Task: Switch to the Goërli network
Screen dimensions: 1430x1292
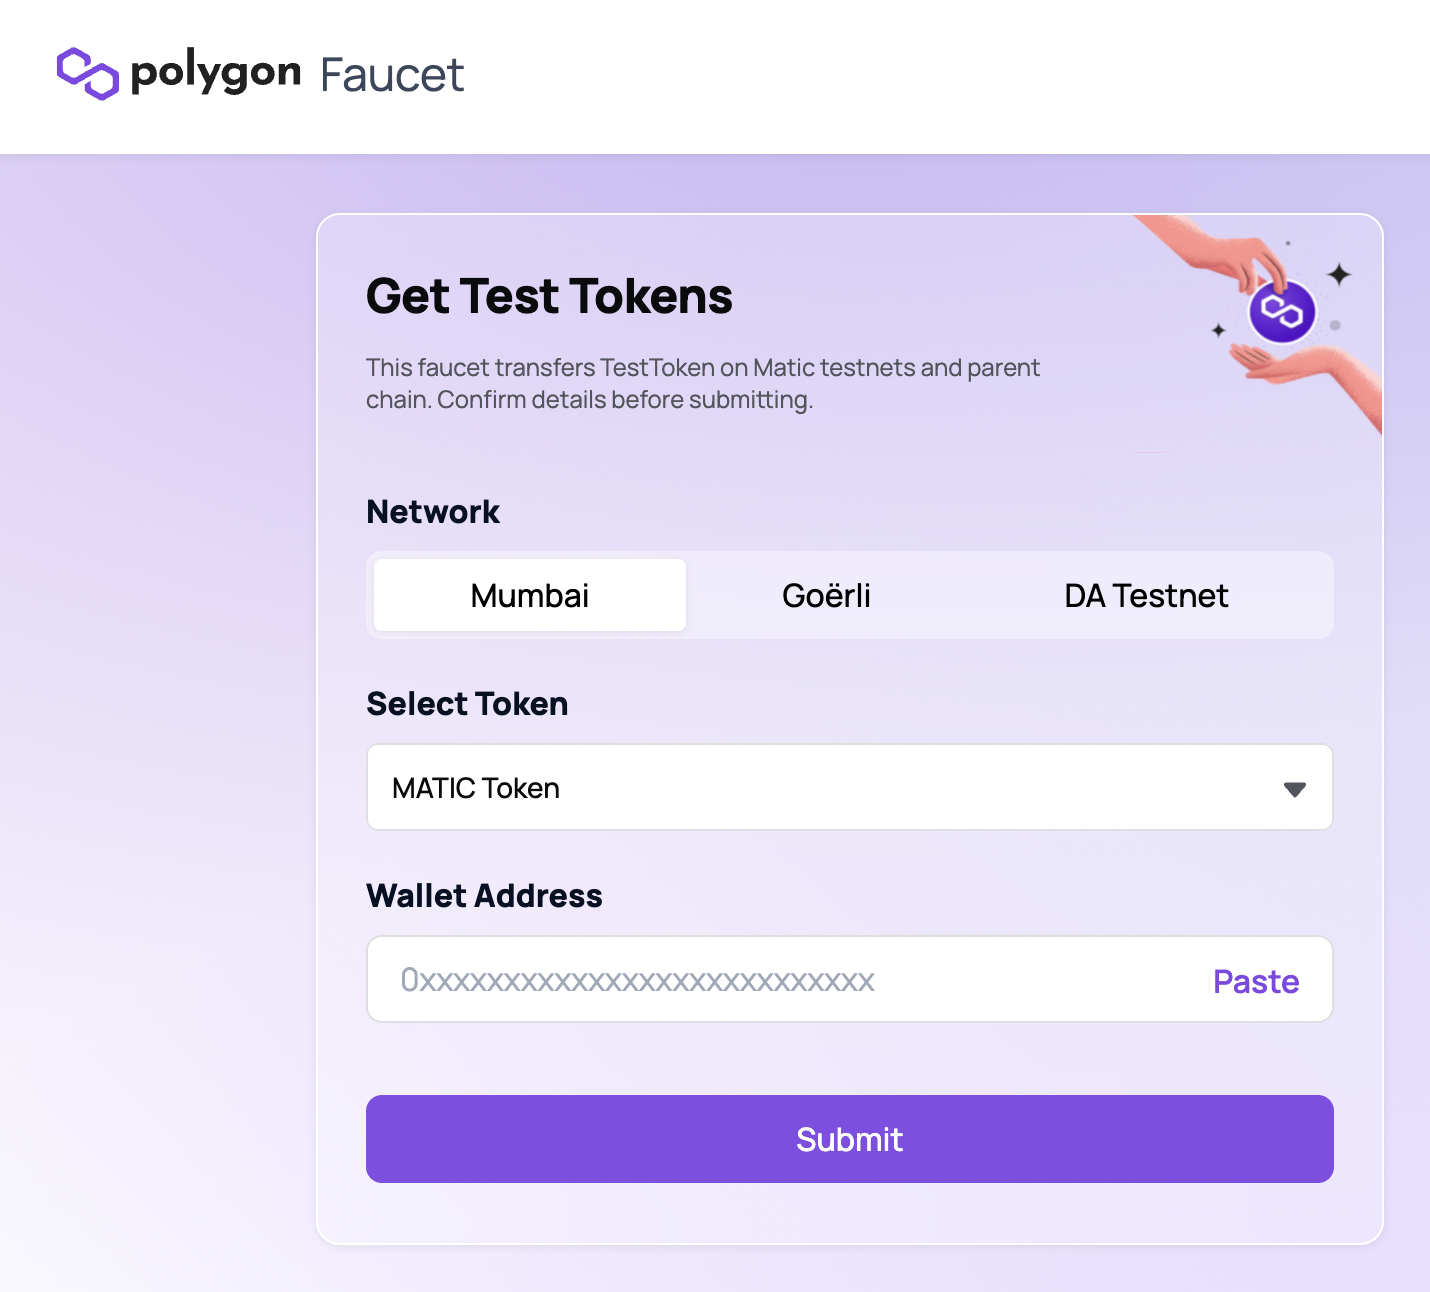Action: click(x=826, y=595)
